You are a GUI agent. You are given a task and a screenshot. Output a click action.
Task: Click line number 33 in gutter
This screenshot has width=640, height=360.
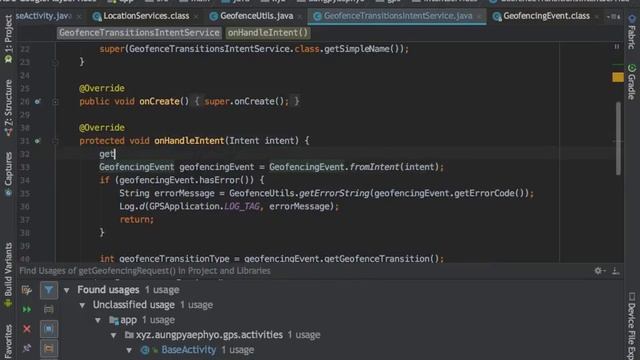click(x=25, y=167)
